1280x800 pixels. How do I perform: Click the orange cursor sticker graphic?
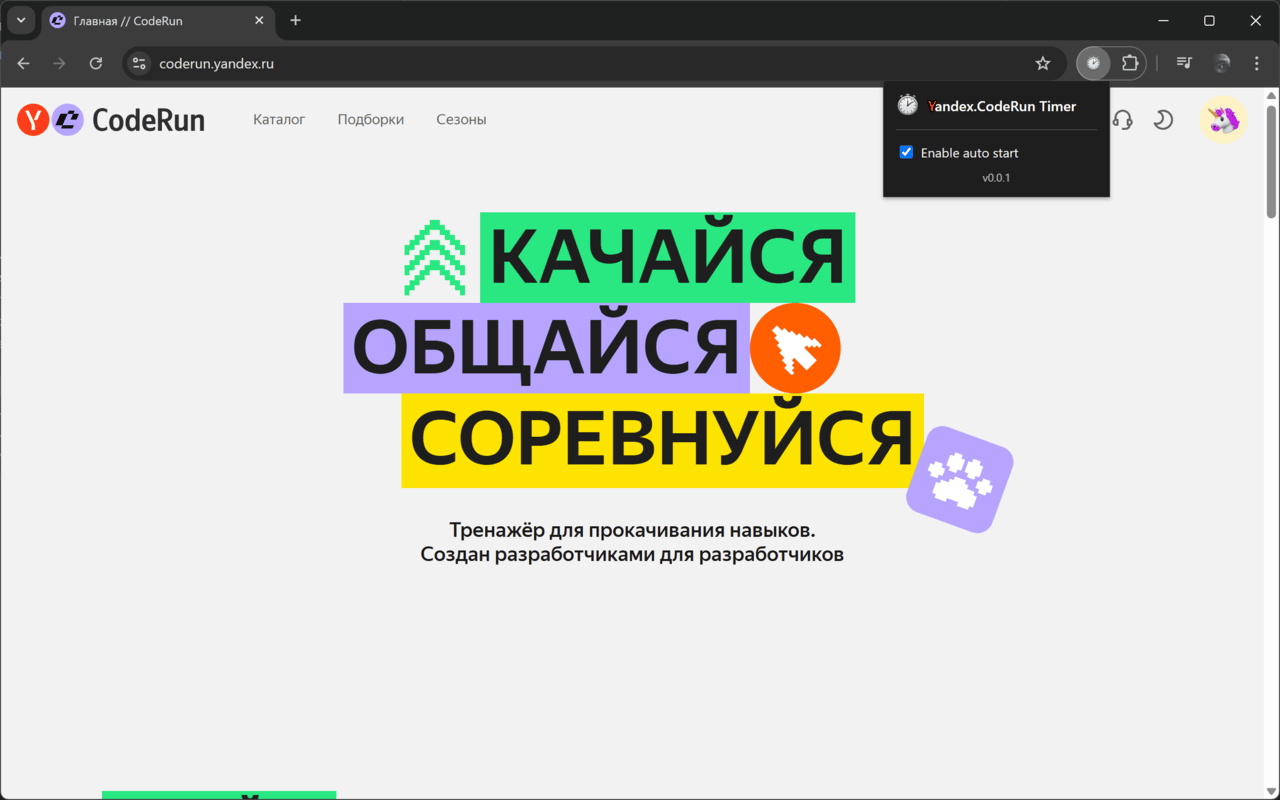tap(795, 347)
